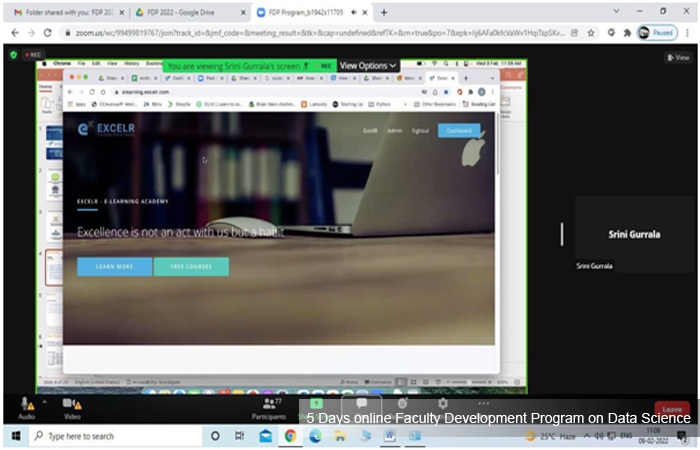Go back with Chrome's back arrow

[x=15, y=33]
